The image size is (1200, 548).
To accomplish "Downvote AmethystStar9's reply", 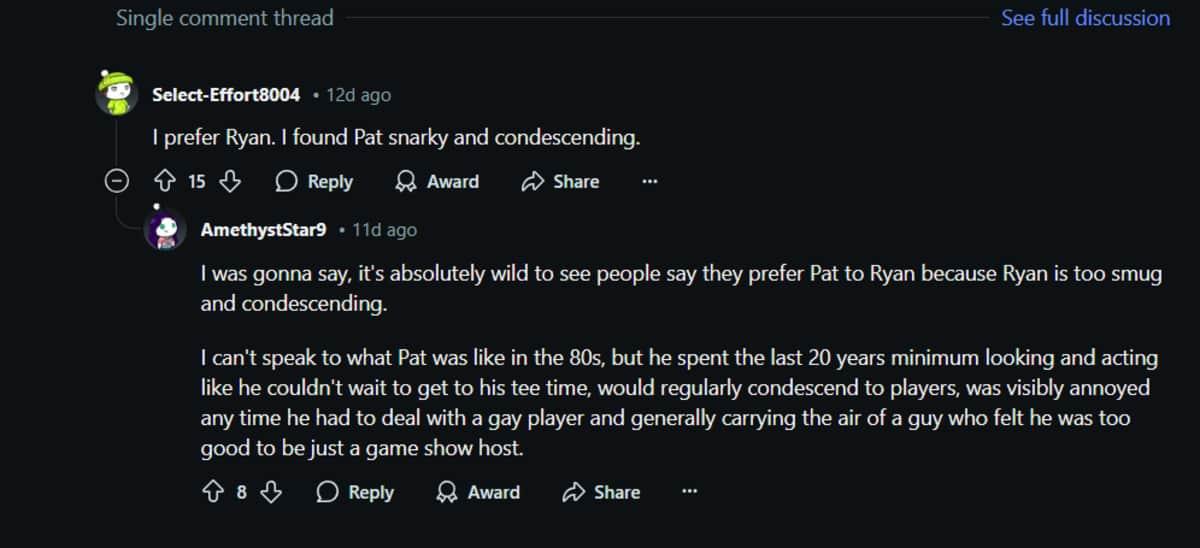I will point(271,492).
